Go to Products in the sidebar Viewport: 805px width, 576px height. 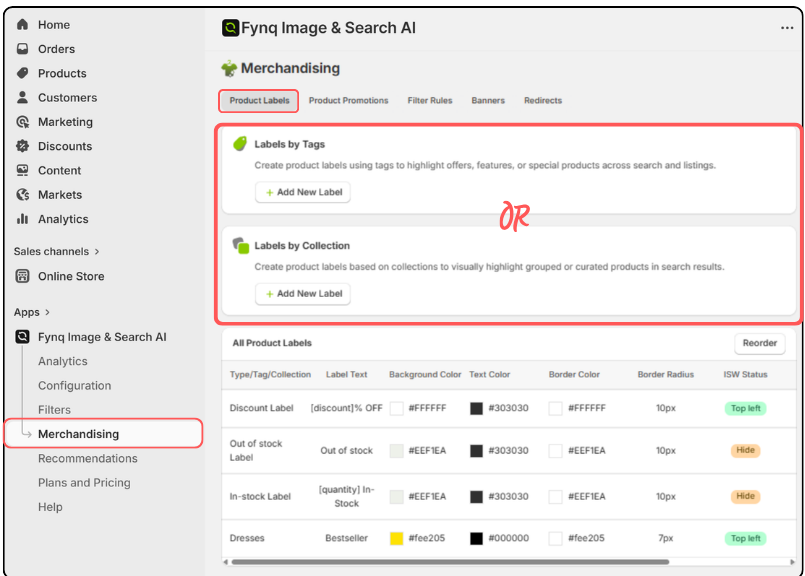(x=62, y=73)
